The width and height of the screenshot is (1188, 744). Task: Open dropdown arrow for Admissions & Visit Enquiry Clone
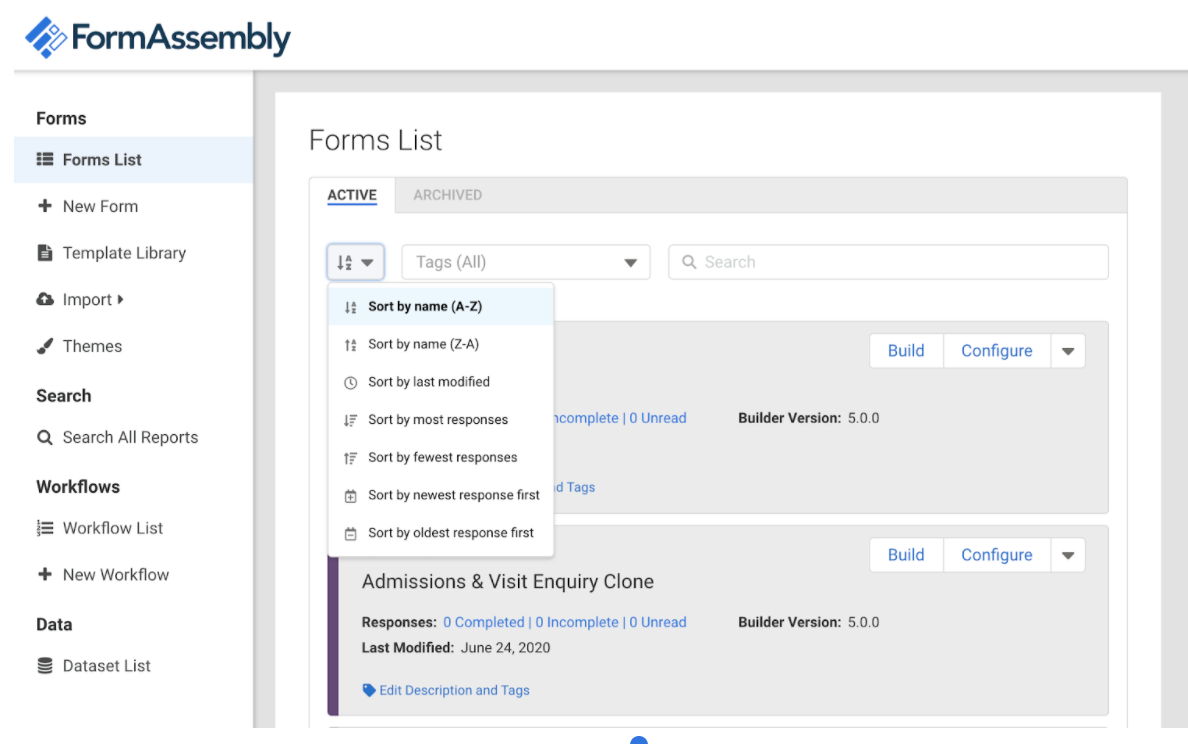pos(1068,555)
